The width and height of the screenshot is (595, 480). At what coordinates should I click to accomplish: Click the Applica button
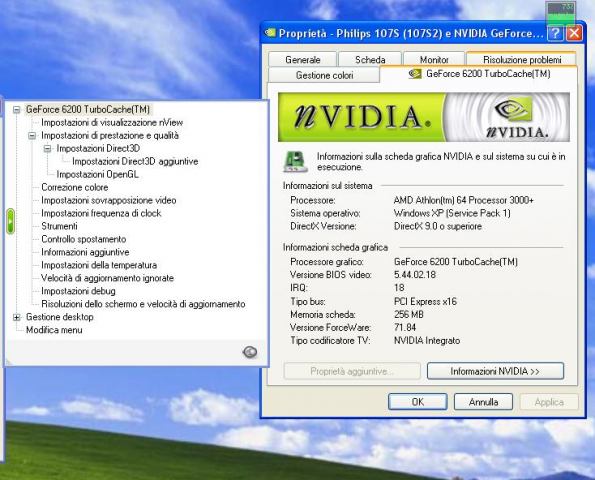pyautogui.click(x=549, y=401)
